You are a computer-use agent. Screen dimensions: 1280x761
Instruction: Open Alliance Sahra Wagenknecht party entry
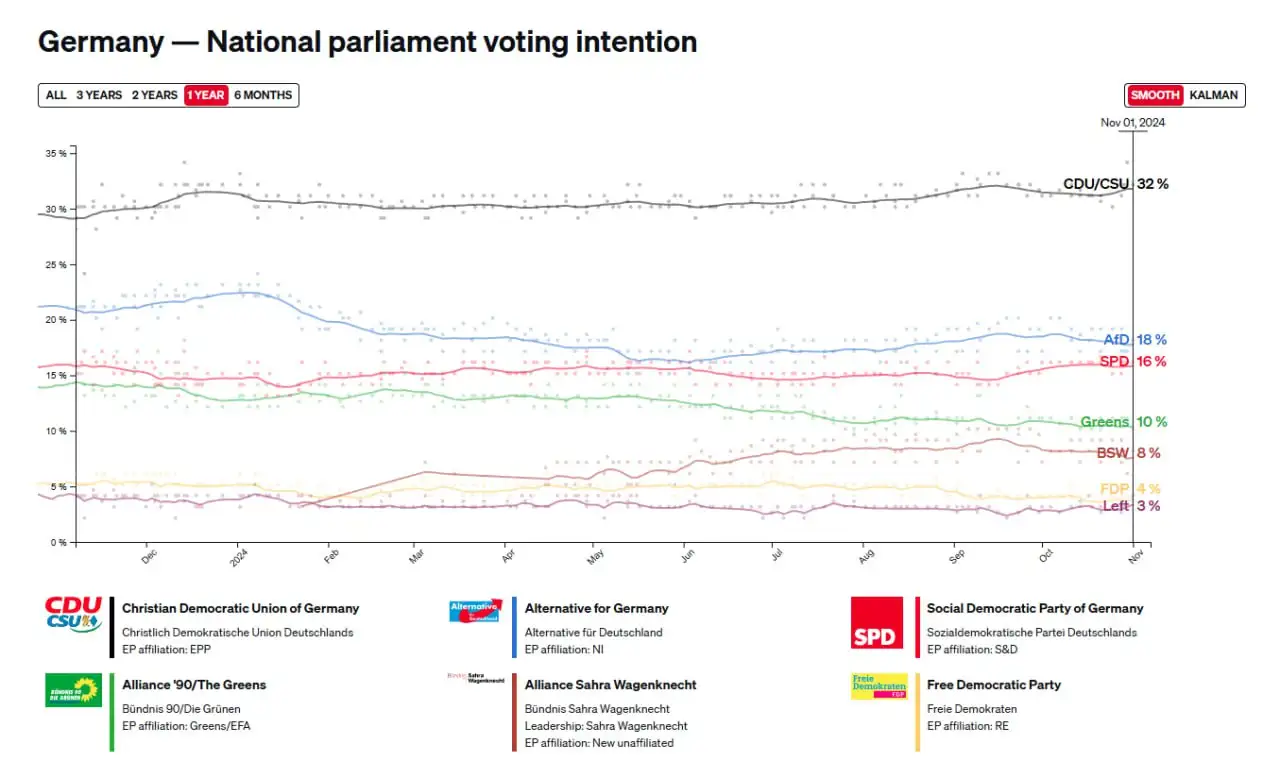[610, 685]
